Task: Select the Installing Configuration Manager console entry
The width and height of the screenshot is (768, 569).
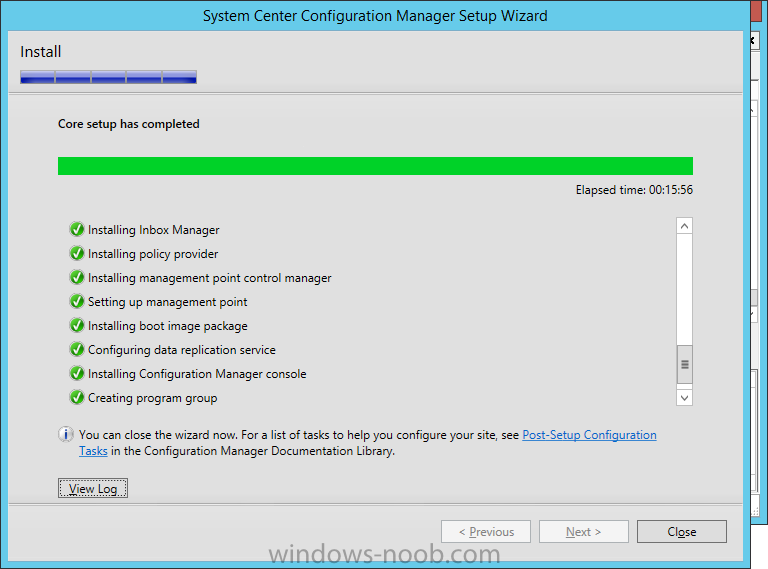Action: coord(197,374)
